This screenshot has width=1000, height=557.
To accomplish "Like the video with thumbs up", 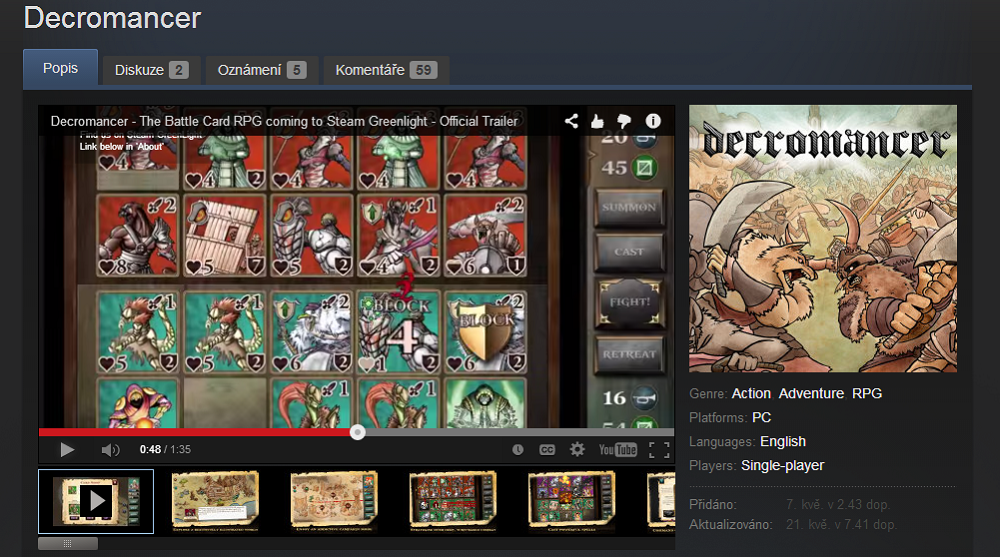I will coord(598,121).
